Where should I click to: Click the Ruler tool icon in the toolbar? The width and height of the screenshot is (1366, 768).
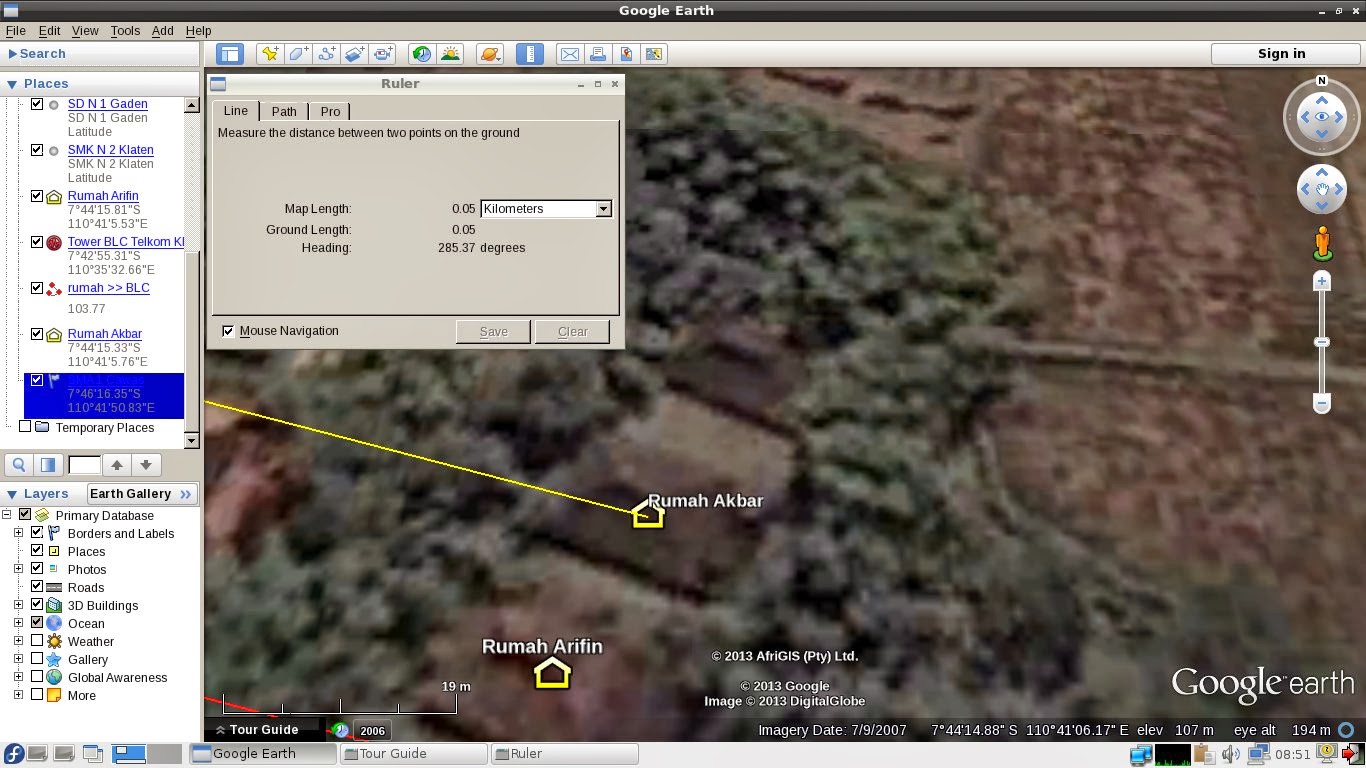(530, 54)
